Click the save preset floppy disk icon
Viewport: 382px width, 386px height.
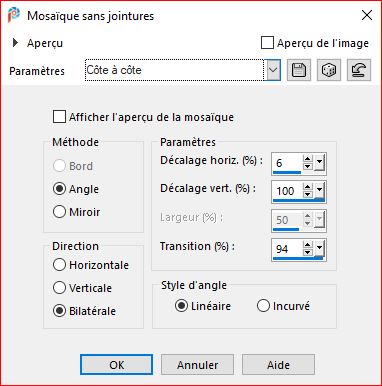coord(299,70)
